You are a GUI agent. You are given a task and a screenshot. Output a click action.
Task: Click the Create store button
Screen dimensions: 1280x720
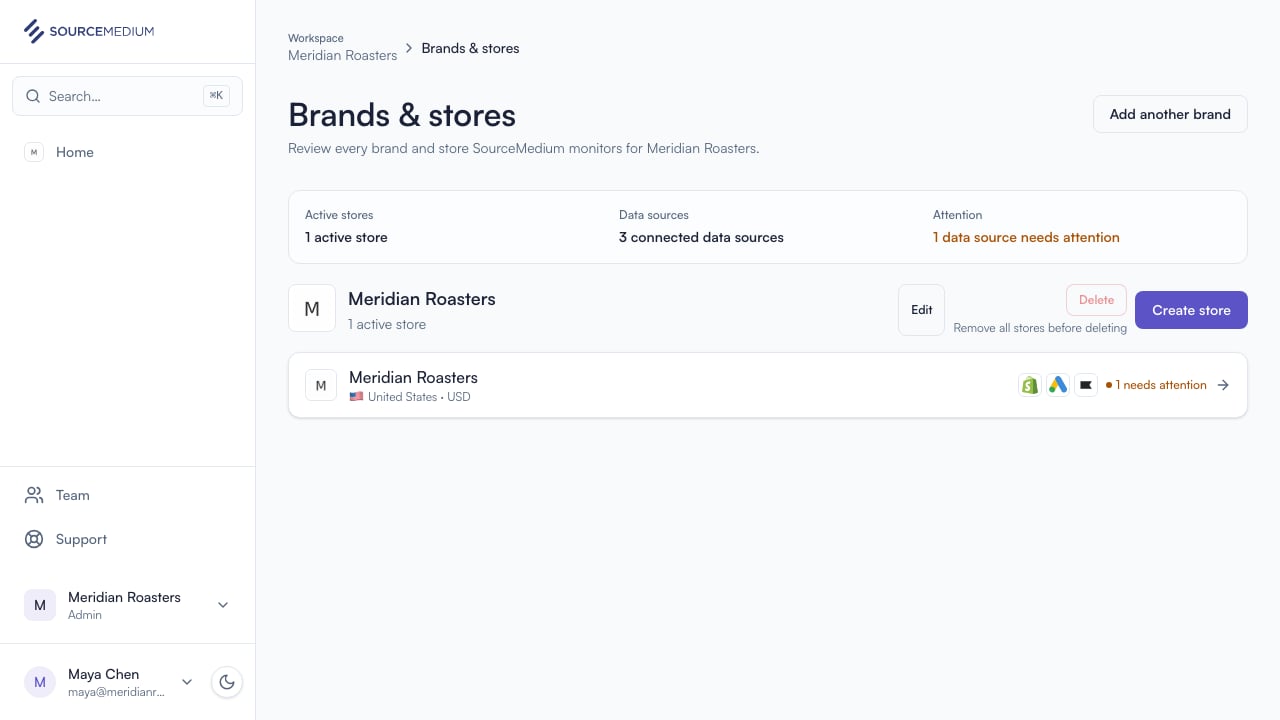coord(1191,310)
